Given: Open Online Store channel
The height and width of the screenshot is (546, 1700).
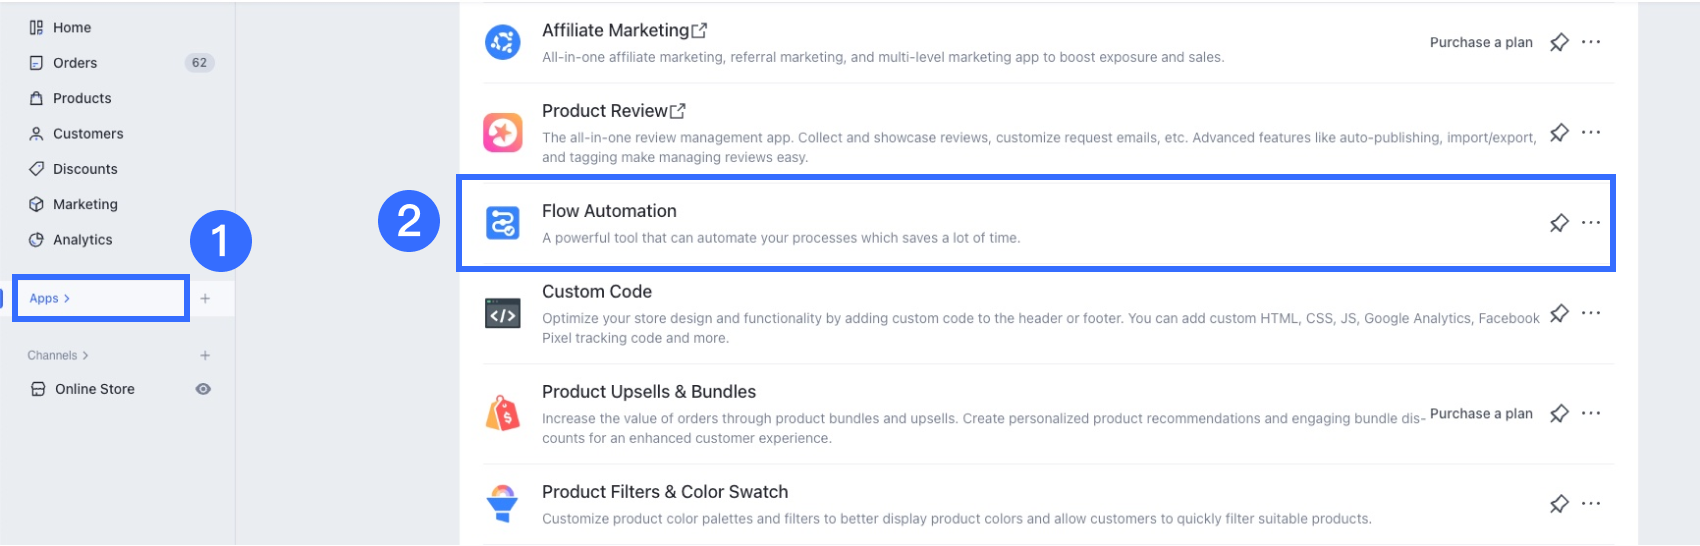Looking at the screenshot, I should click(x=95, y=389).
